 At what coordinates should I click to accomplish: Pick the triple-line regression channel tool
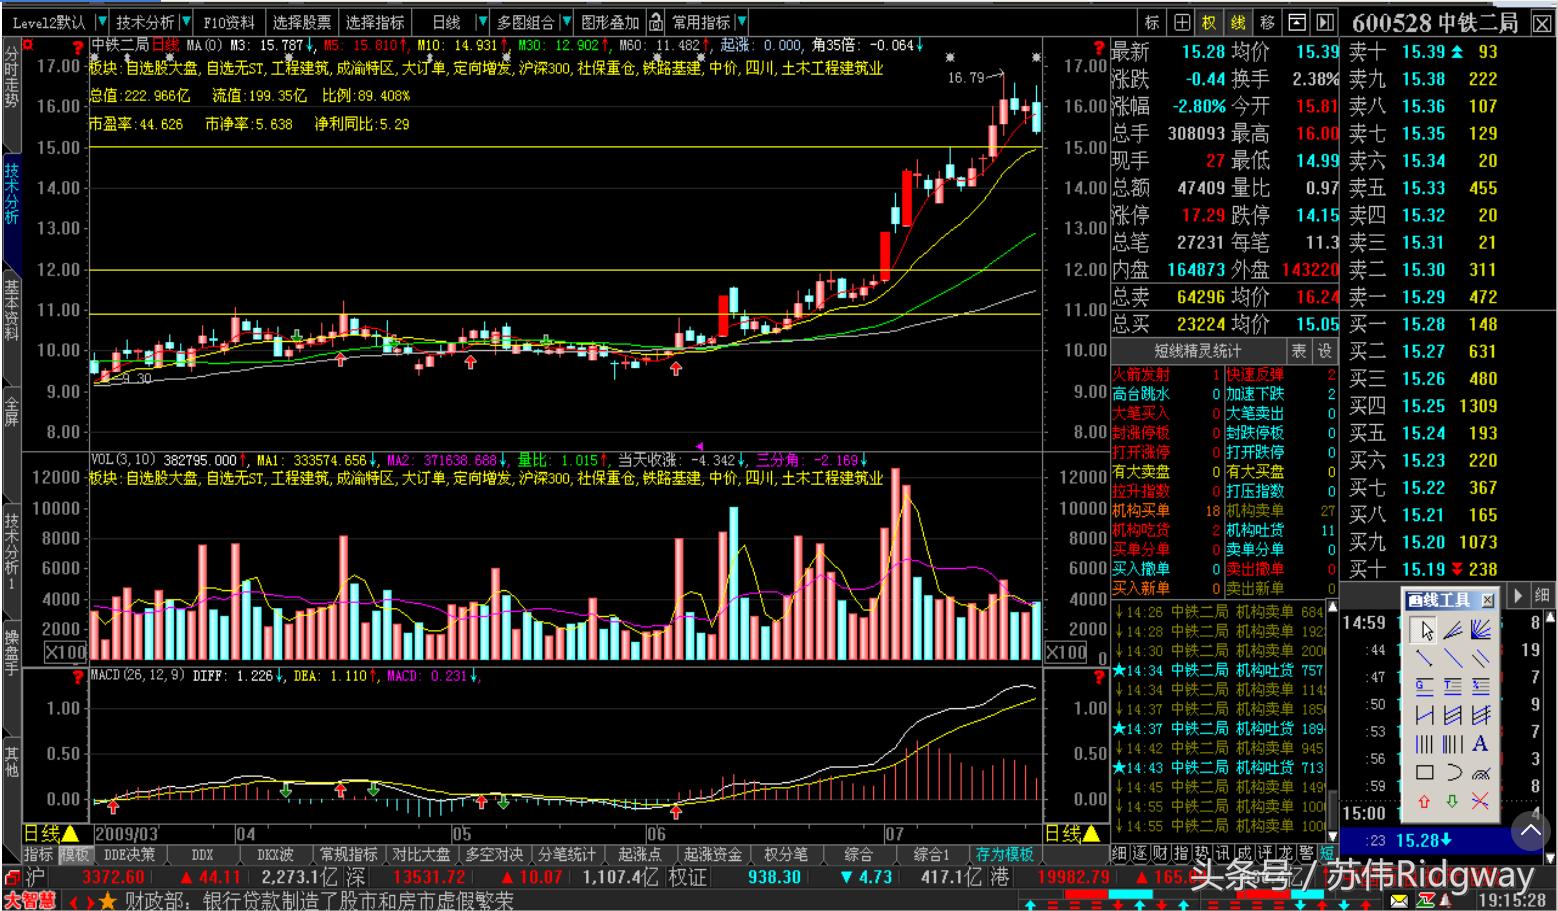(x=1481, y=715)
